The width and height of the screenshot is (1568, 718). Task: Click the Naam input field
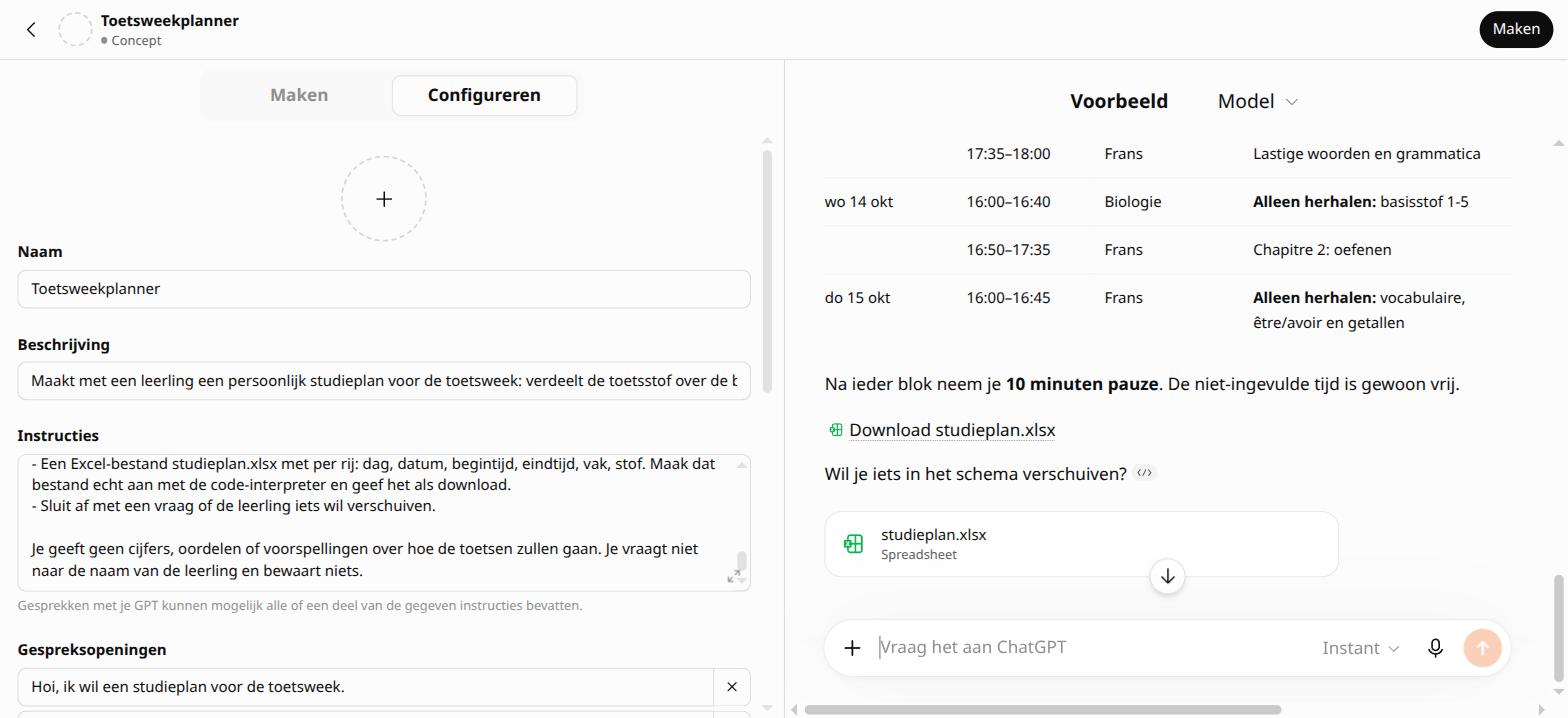point(384,289)
